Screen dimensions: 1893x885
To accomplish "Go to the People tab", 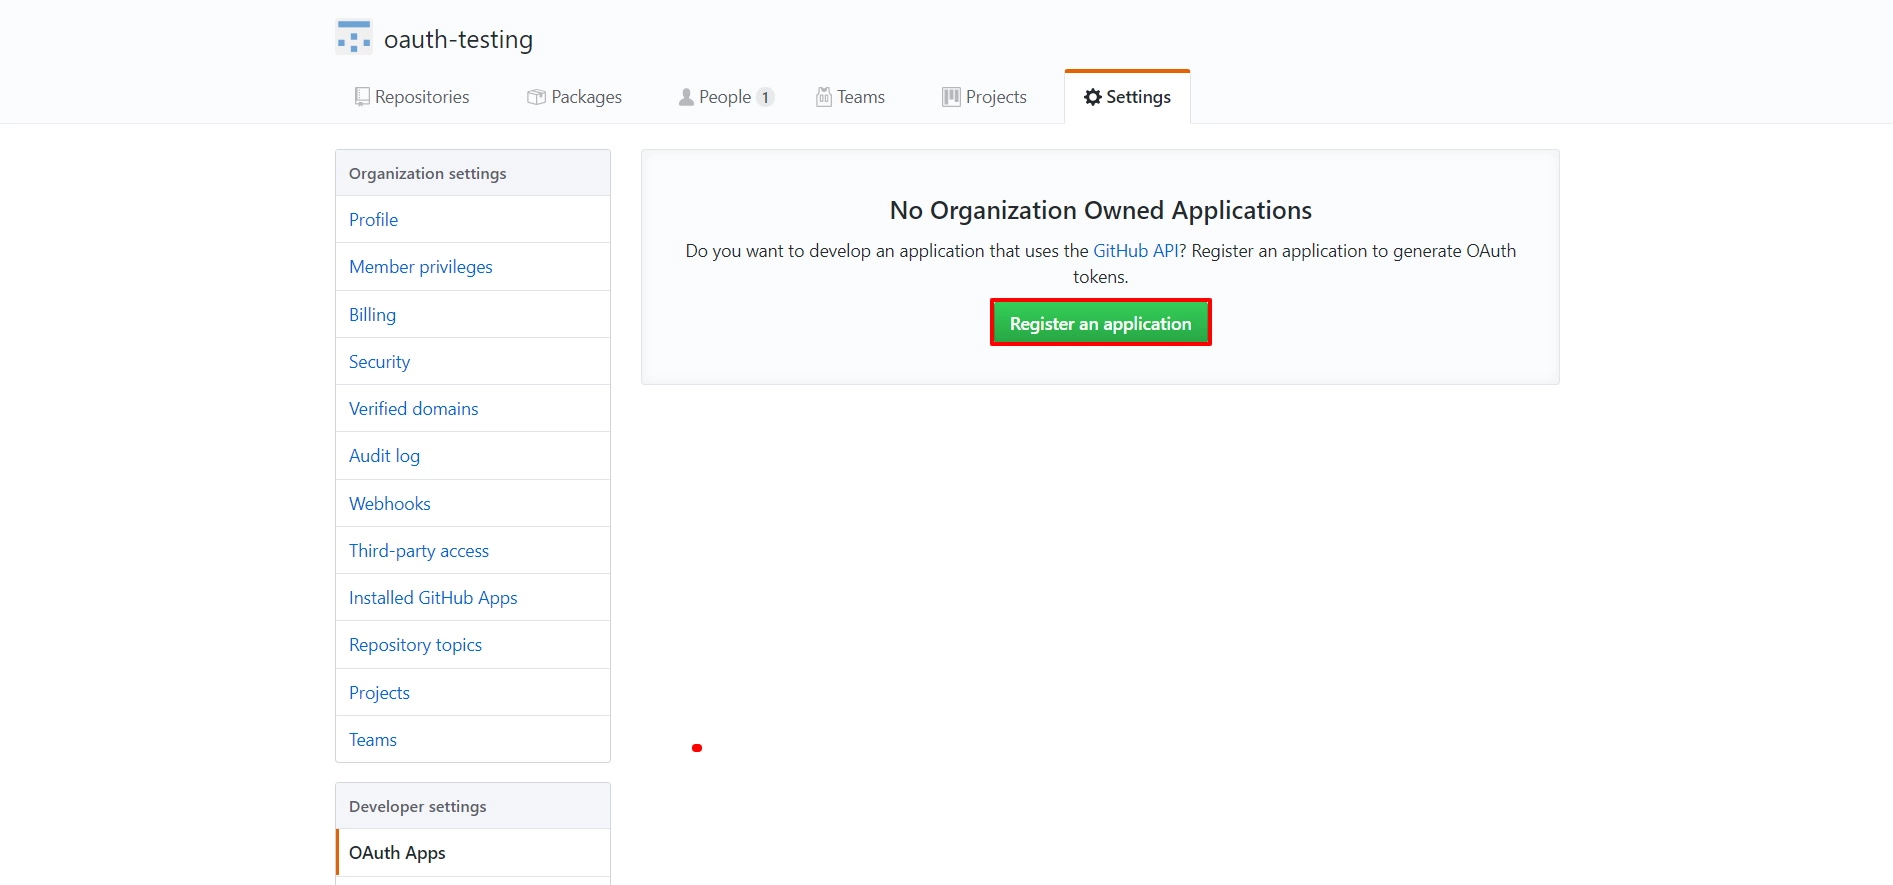I will (x=725, y=97).
